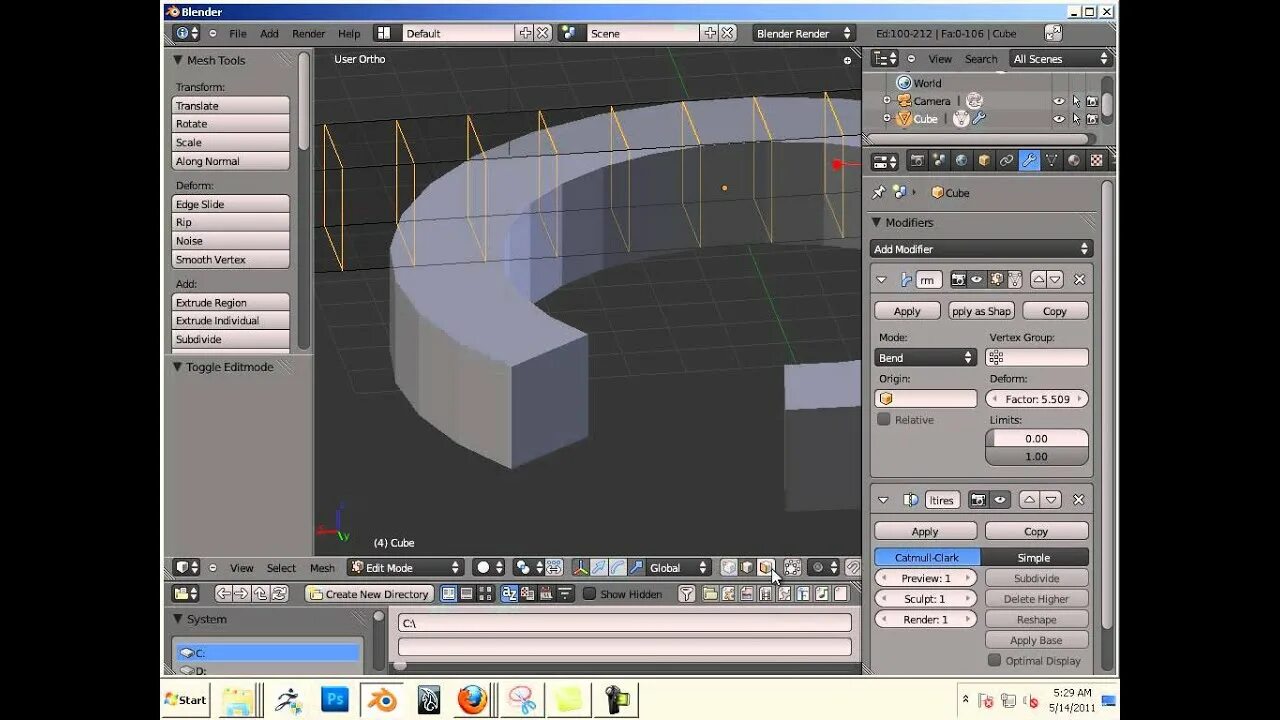Open the World properties globe icon

click(962, 161)
